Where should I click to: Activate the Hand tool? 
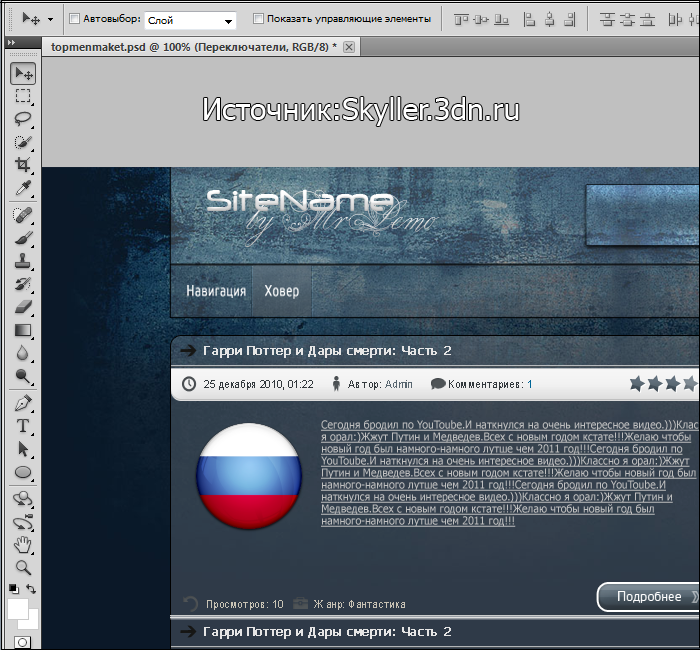(x=23, y=544)
